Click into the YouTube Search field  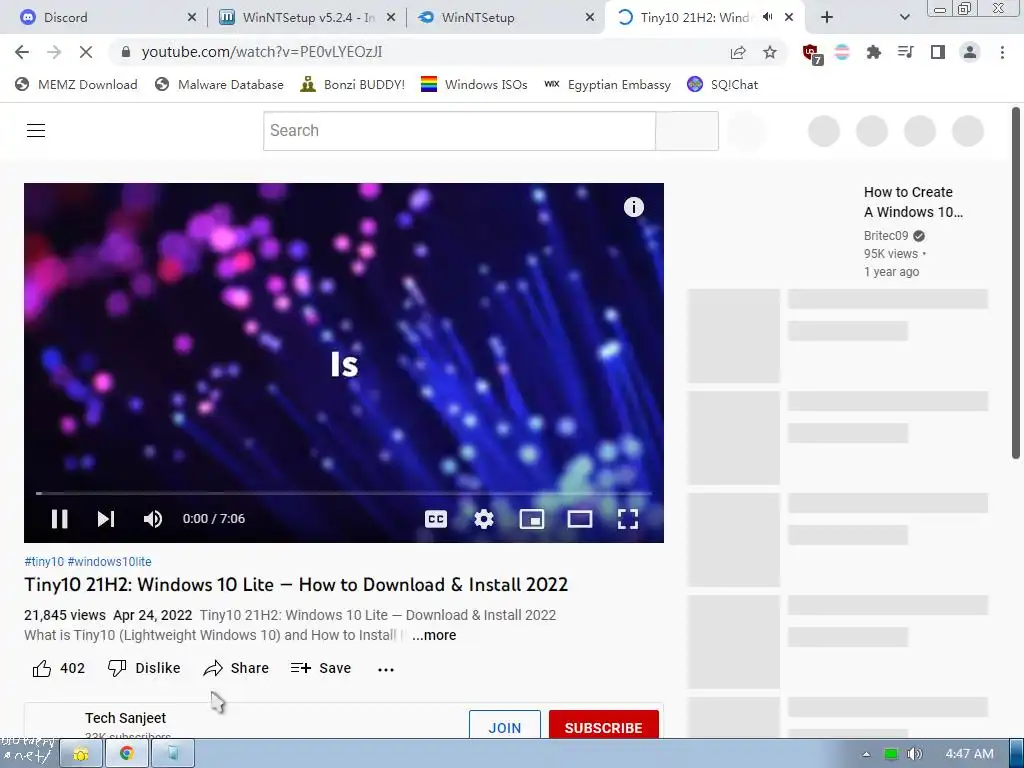click(x=459, y=131)
